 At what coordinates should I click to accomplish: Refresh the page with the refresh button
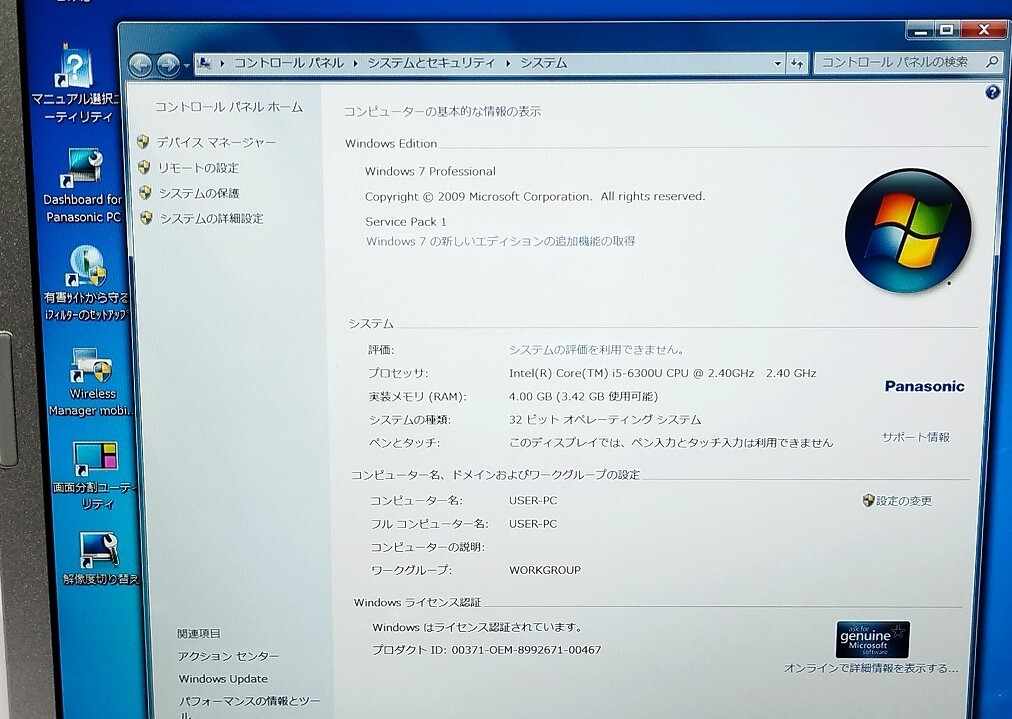(797, 63)
